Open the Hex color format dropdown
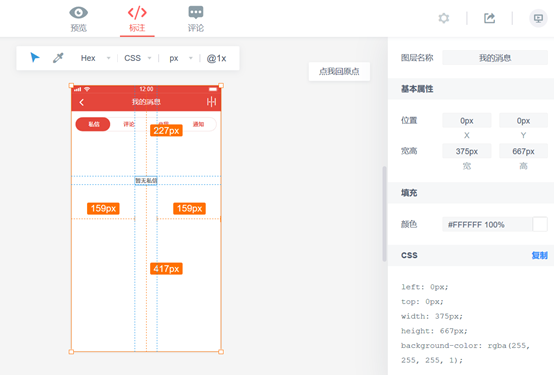Viewport: 554px width, 375px height. tap(95, 58)
